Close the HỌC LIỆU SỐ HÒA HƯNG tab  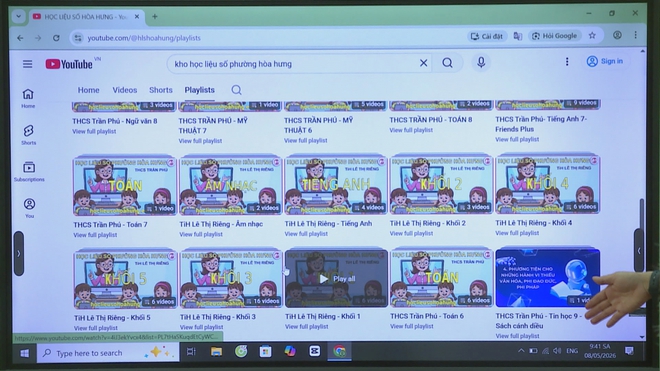pos(137,16)
